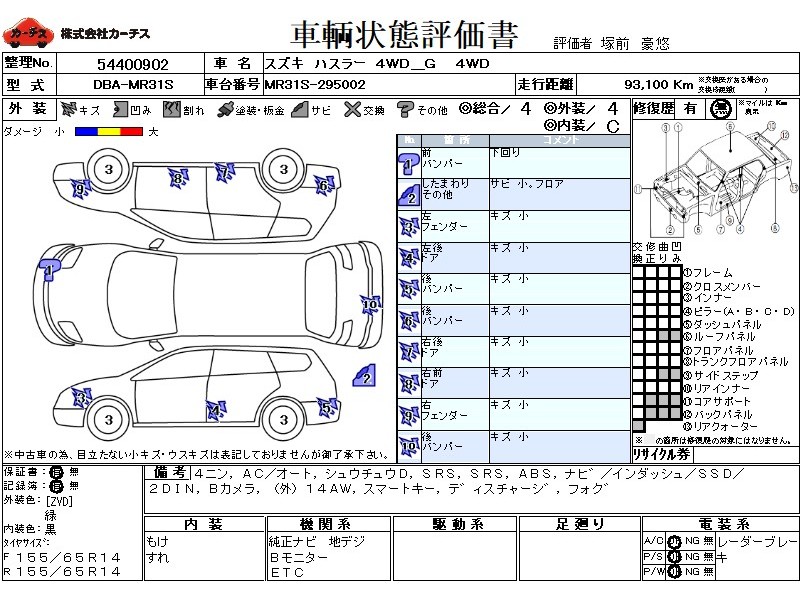This screenshot has height=600, width=800.
Task: Click scratch marker 4 on the car diagram door
Action: [216, 411]
